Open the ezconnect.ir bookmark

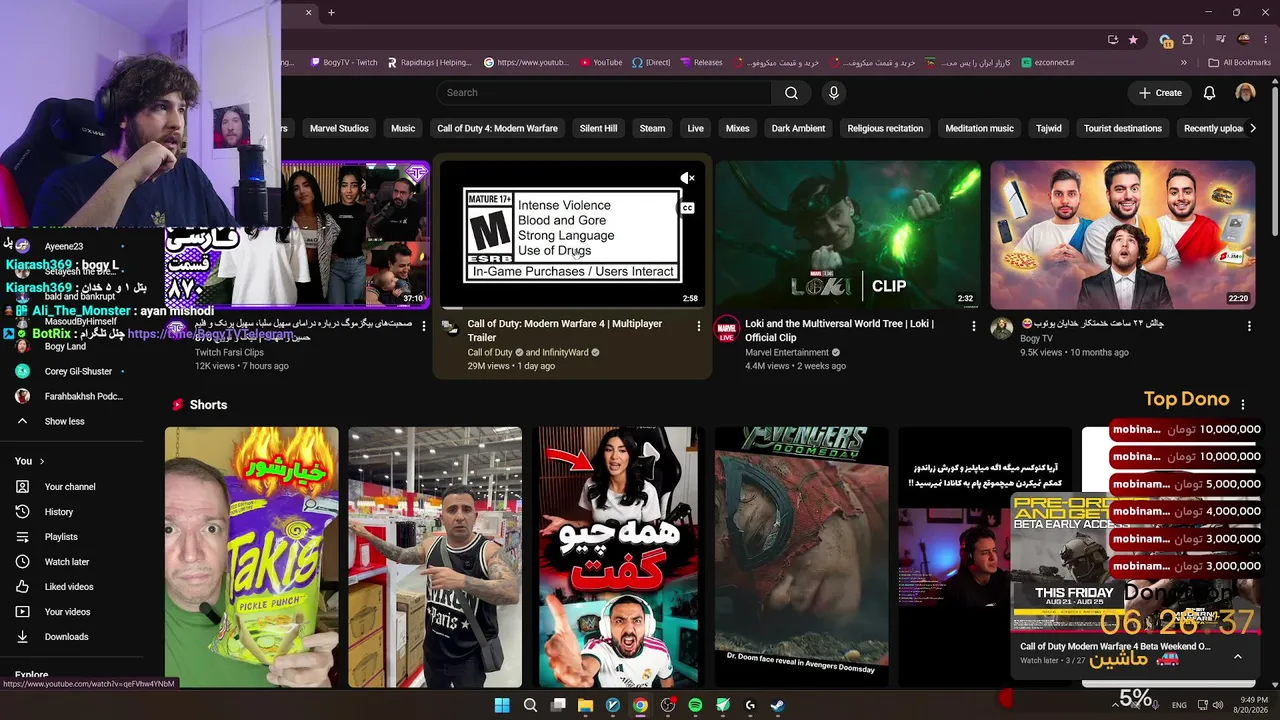click(1048, 62)
